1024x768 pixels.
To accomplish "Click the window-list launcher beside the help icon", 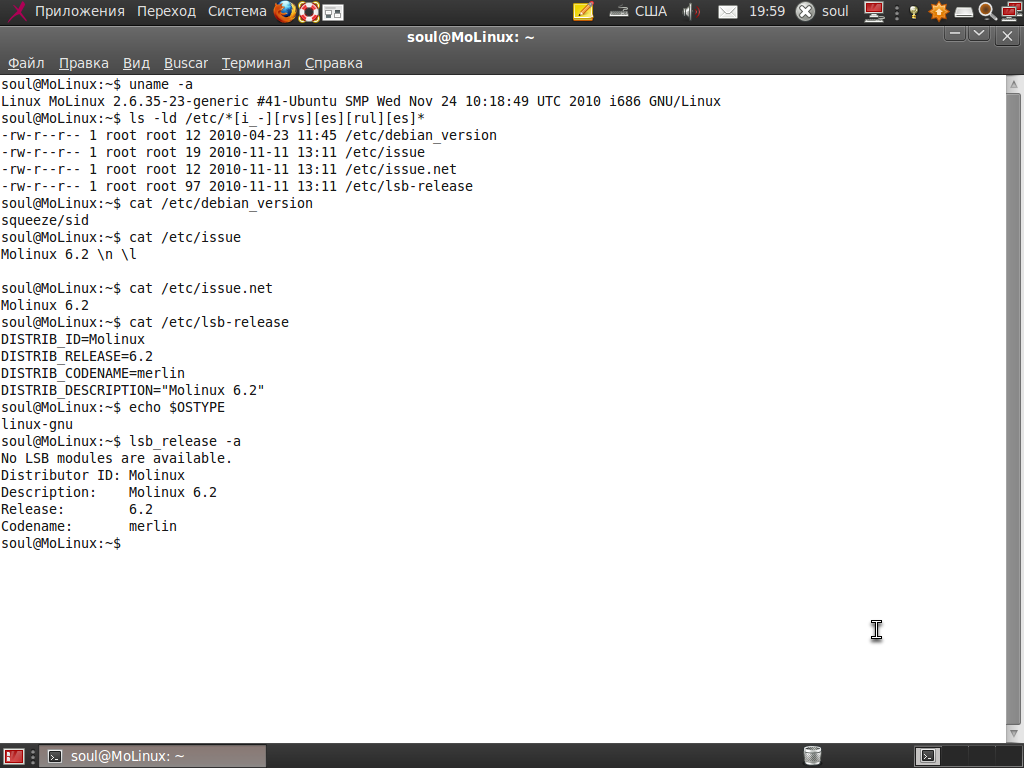I will [333, 12].
